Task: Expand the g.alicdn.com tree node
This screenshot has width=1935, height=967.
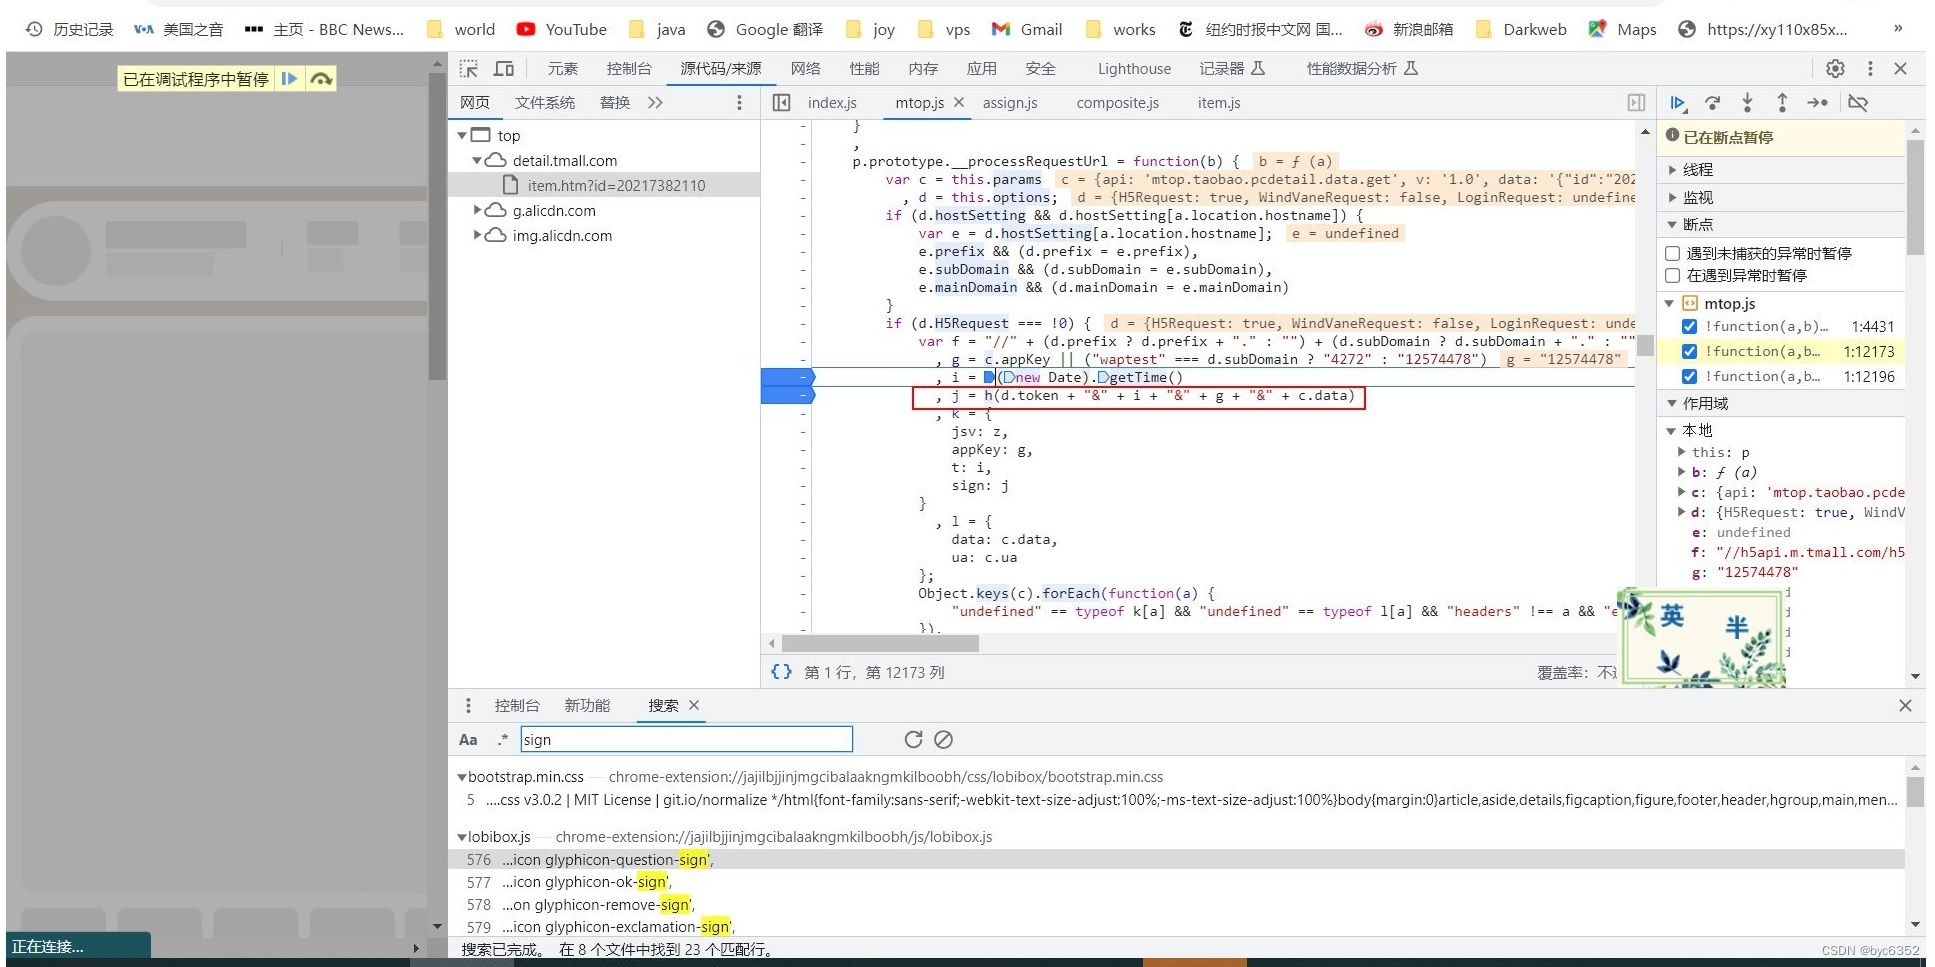Action: pos(477,210)
